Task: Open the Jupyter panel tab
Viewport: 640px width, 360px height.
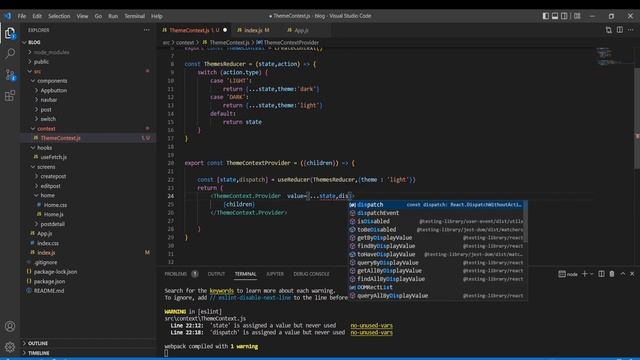Action: pyautogui.click(x=275, y=274)
